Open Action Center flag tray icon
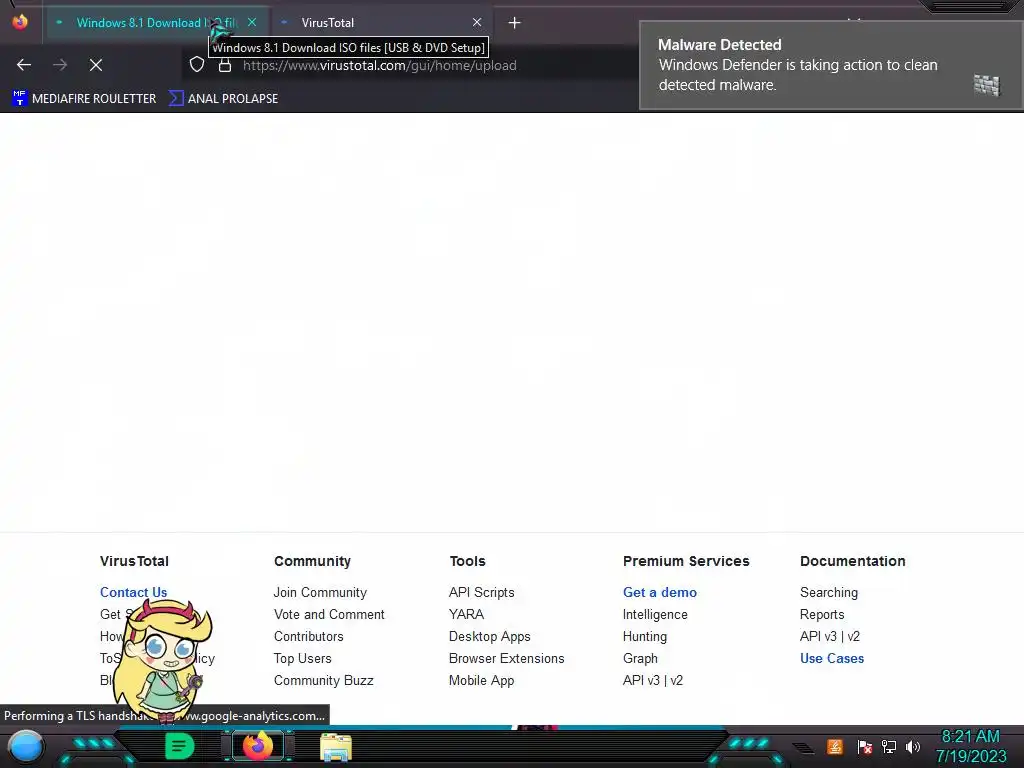Screen dimensions: 1024x768 [864, 746]
